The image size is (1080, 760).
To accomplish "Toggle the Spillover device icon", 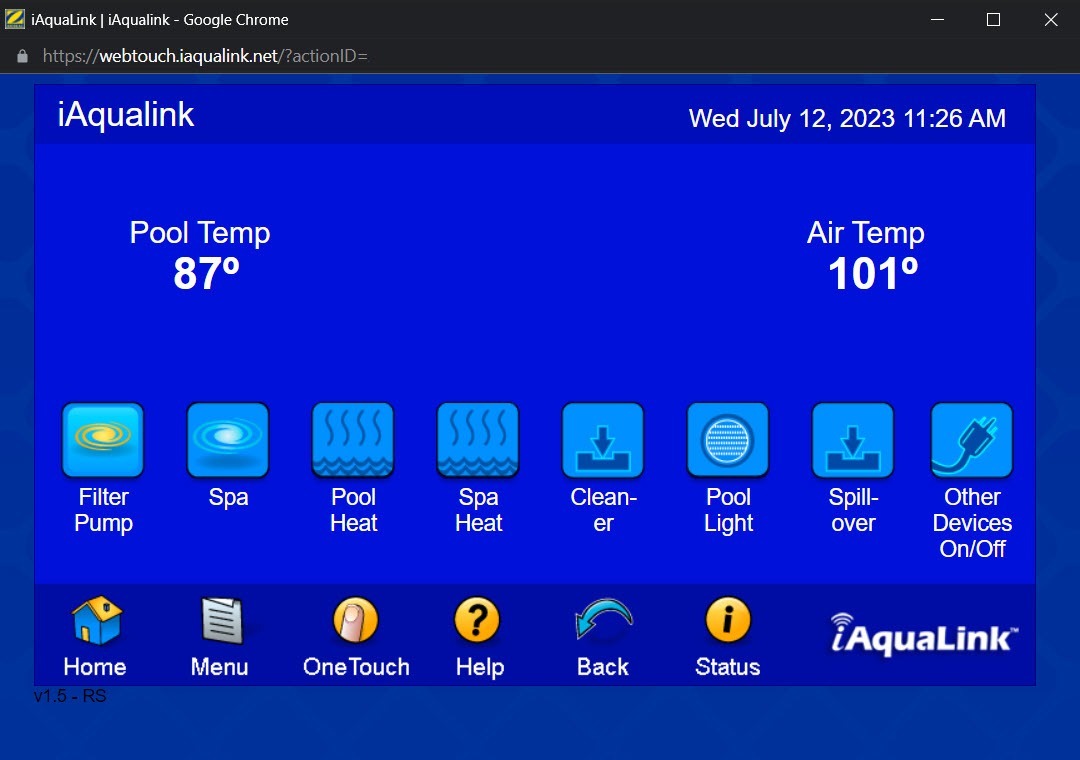I will pos(853,440).
